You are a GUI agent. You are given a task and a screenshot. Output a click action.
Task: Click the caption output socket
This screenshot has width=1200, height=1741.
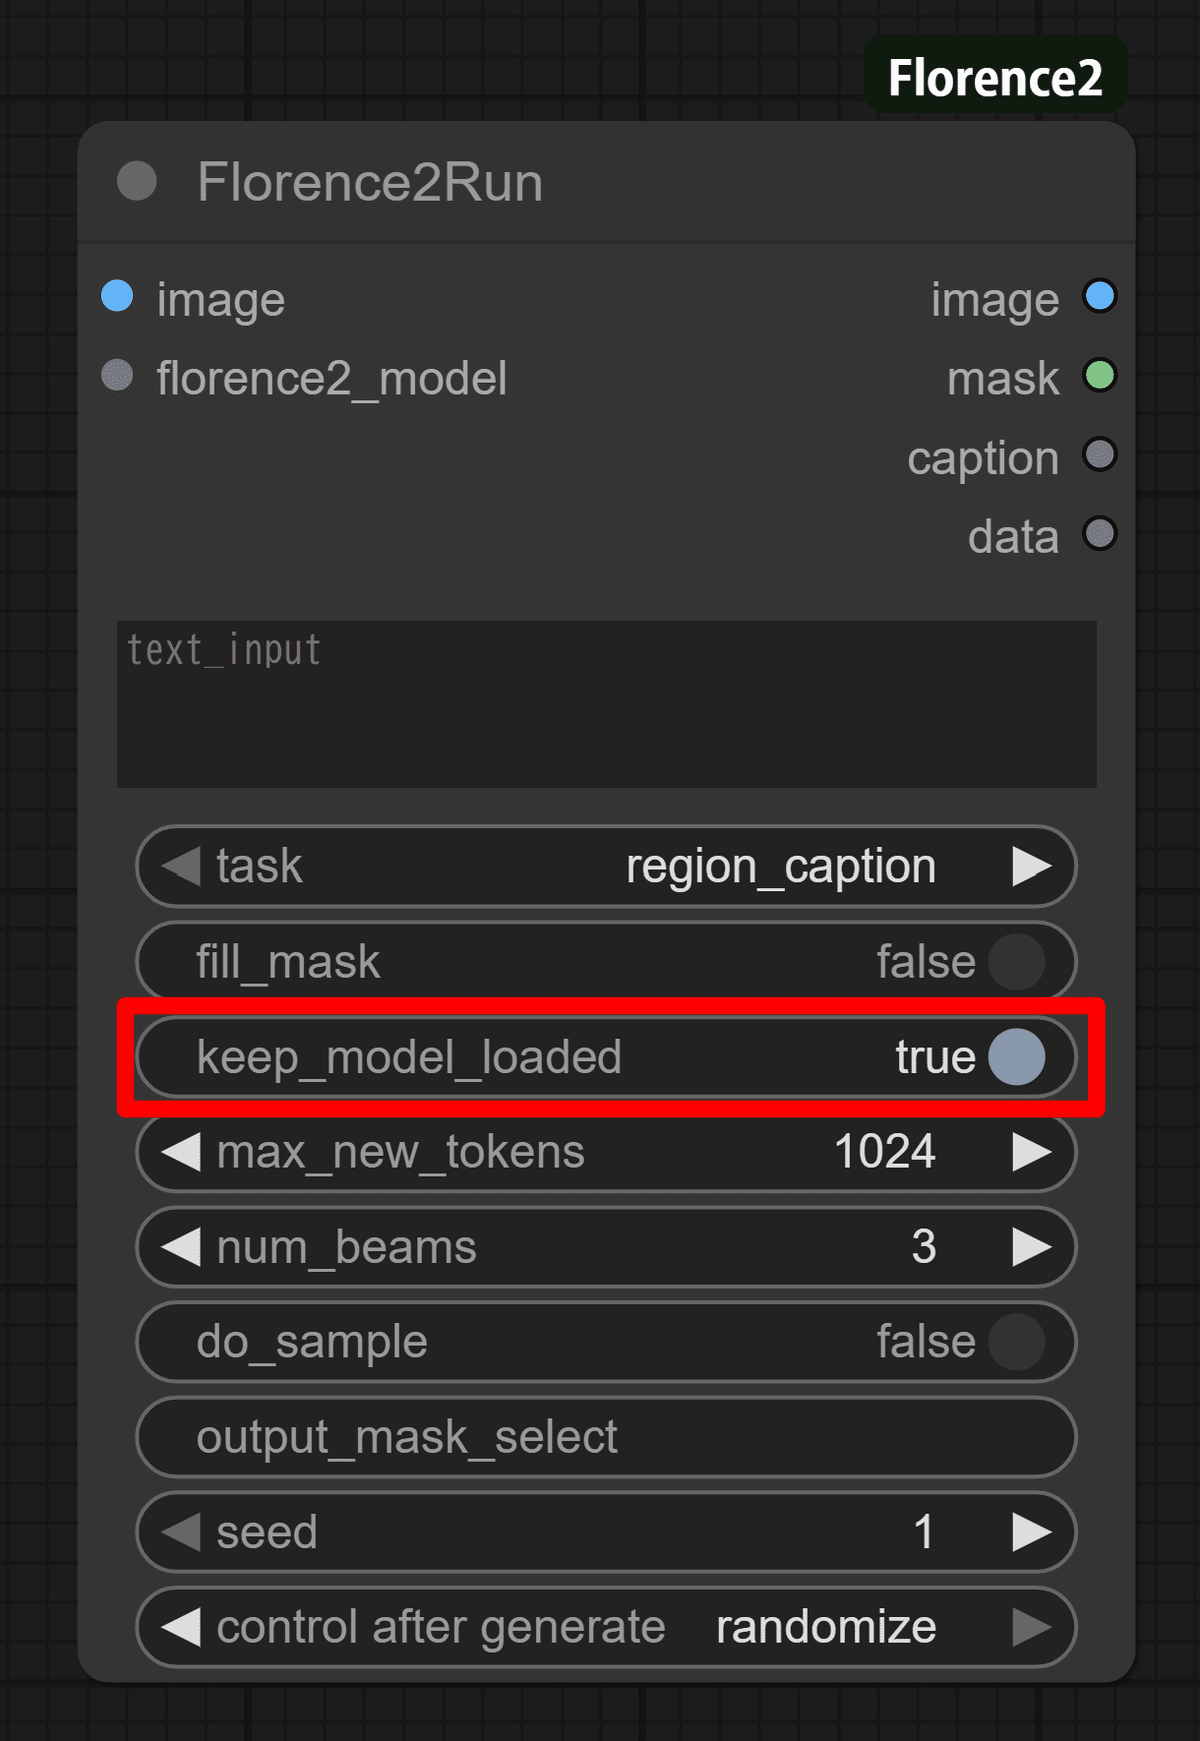[1100, 455]
